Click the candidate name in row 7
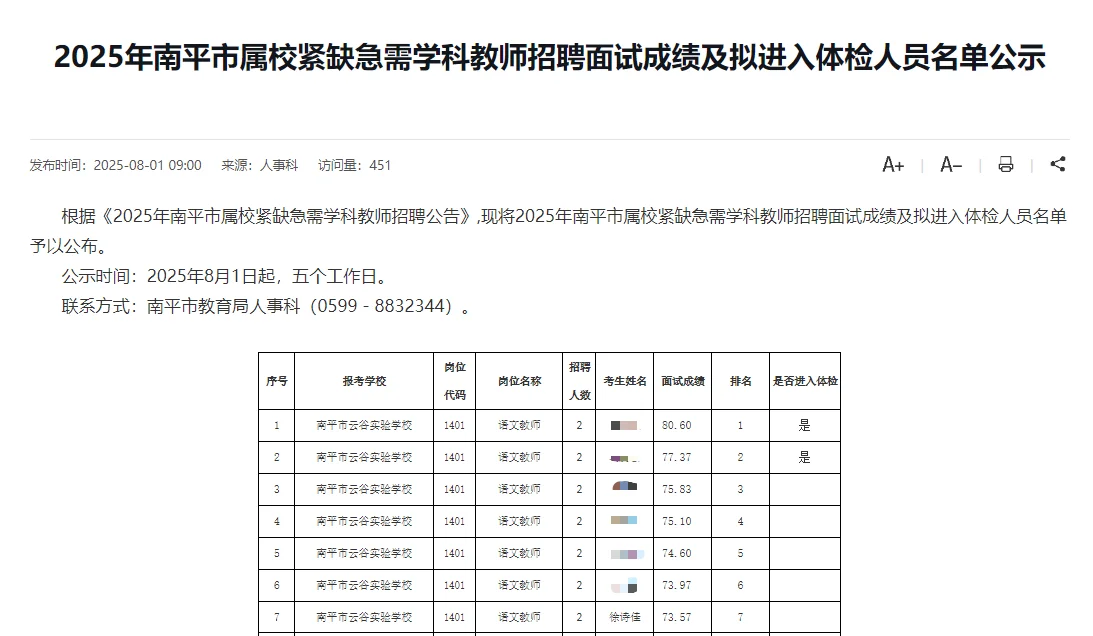 625,617
